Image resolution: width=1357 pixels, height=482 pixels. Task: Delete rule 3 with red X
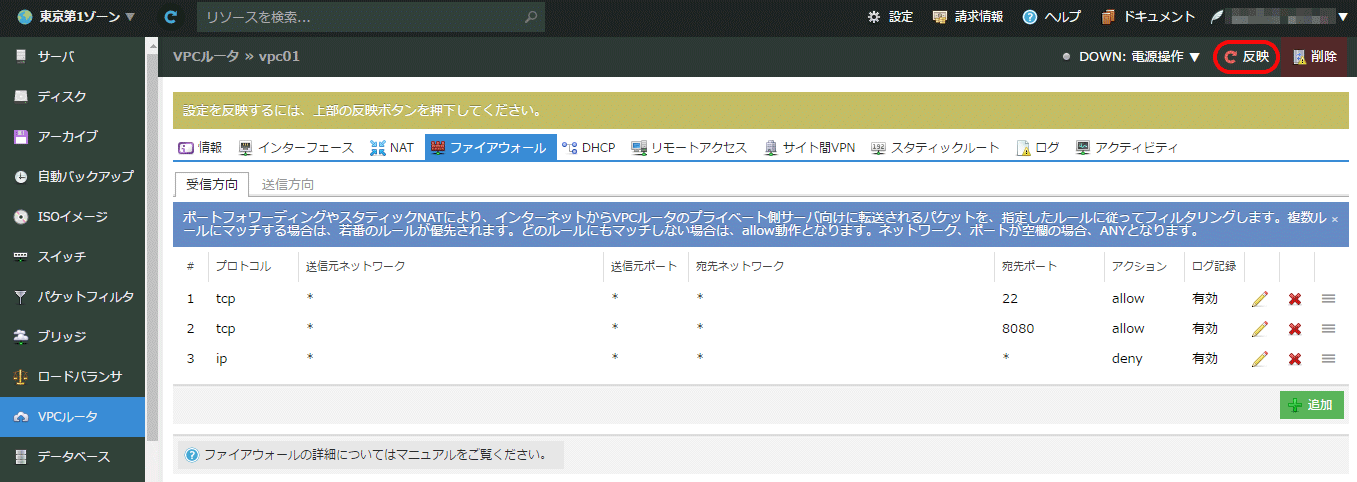pyautogui.click(x=1295, y=359)
